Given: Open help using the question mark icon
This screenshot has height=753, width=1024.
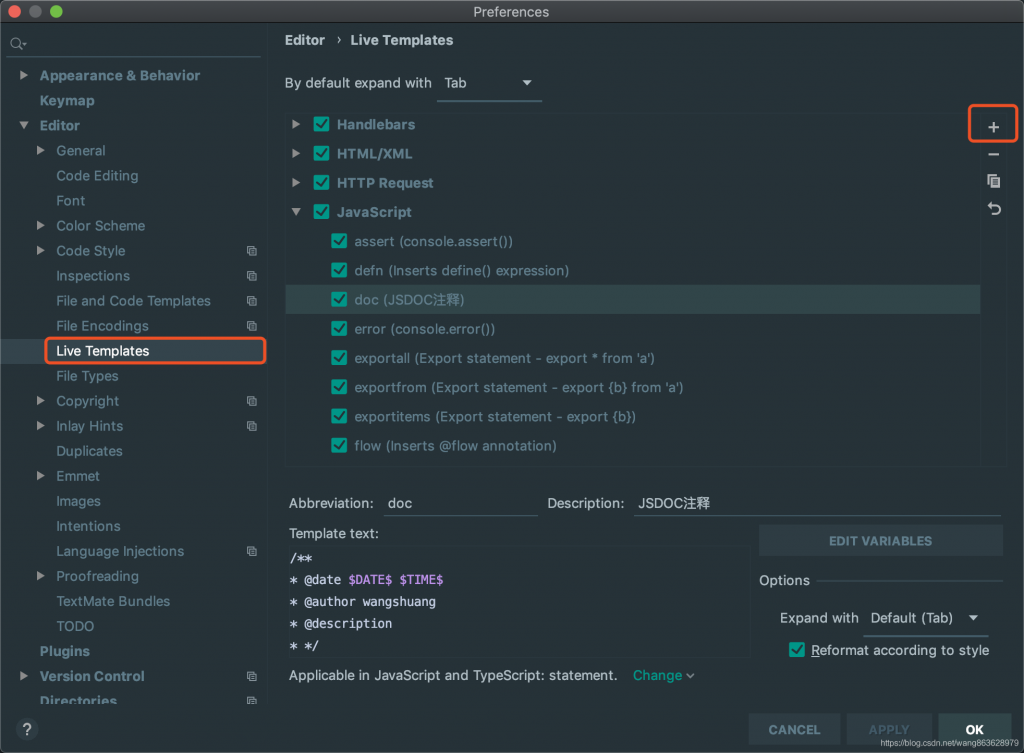Looking at the screenshot, I should 26,729.
